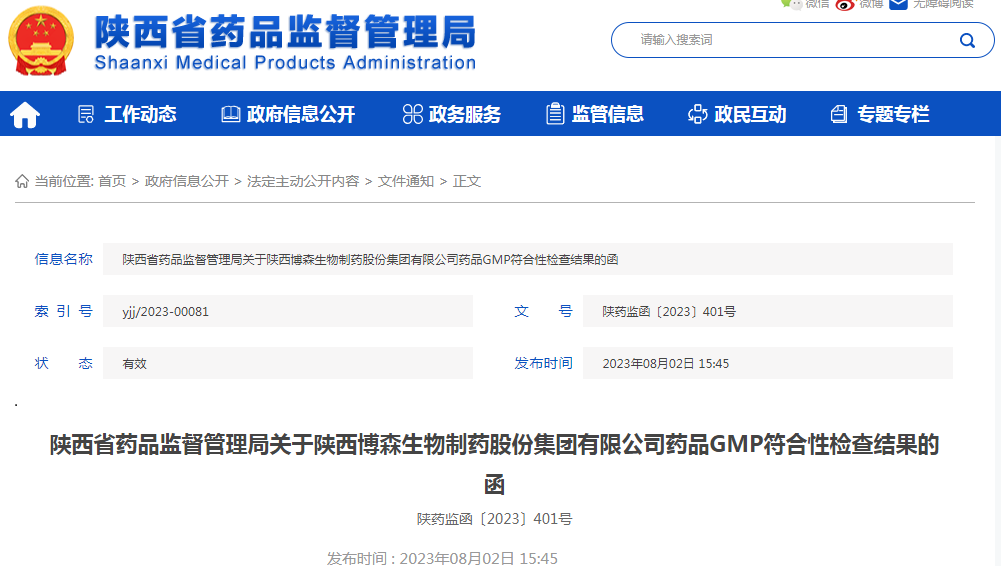
Task: Click the 陕西省药品监督管理局 site title
Action: coord(285,32)
